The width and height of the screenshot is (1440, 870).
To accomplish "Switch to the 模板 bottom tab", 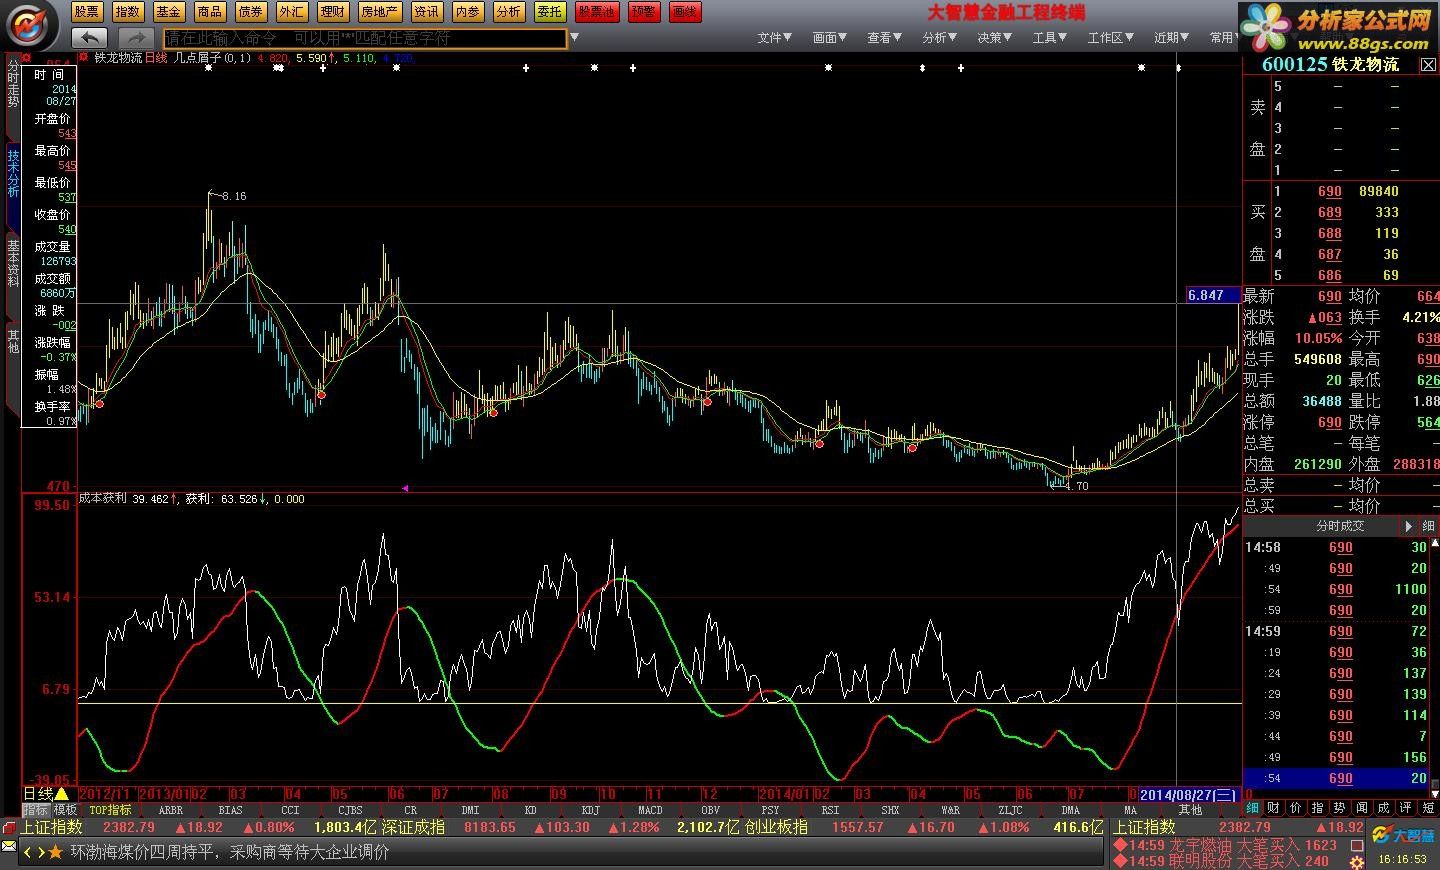I will pyautogui.click(x=66, y=810).
